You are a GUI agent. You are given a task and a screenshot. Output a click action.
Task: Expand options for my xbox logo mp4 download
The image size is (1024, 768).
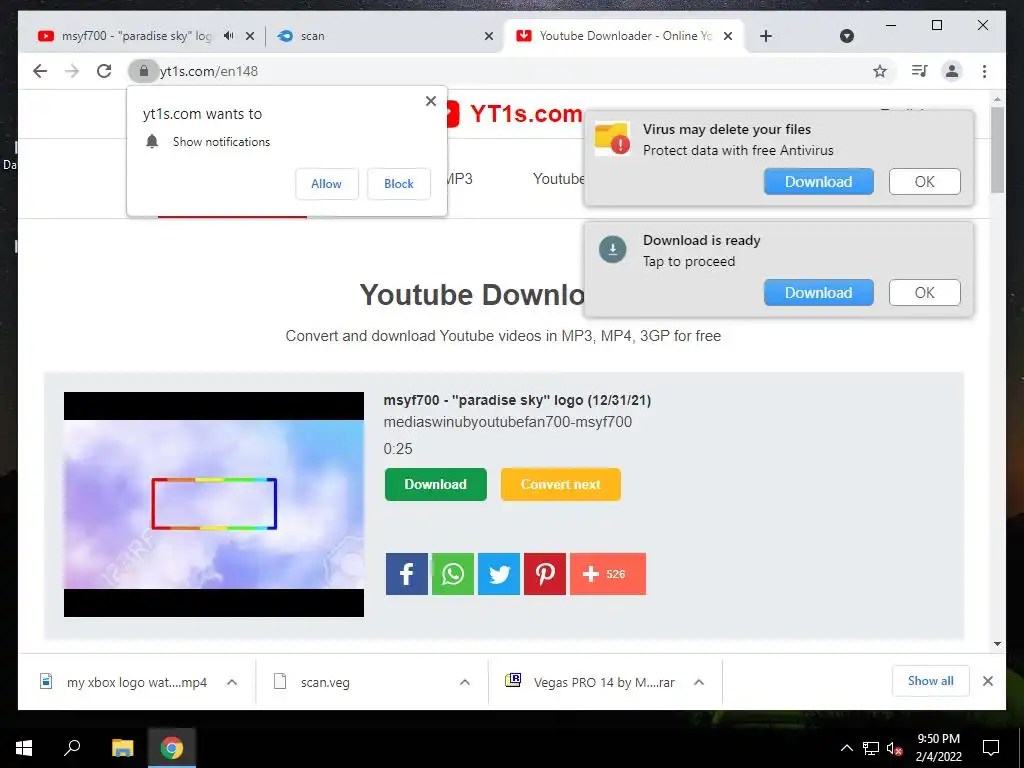click(x=232, y=682)
